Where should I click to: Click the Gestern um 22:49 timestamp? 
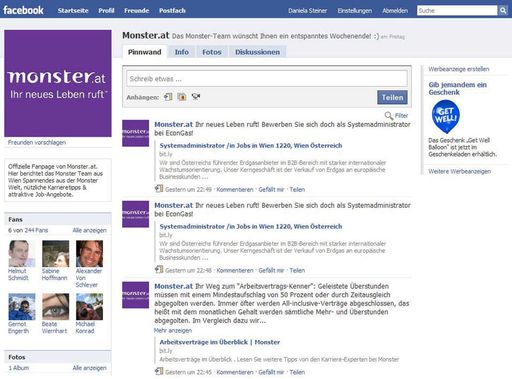[188, 190]
